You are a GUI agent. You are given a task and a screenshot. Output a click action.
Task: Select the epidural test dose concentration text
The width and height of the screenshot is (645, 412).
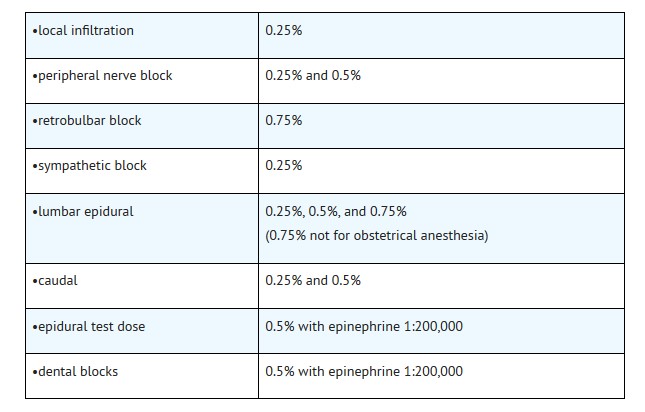364,327
